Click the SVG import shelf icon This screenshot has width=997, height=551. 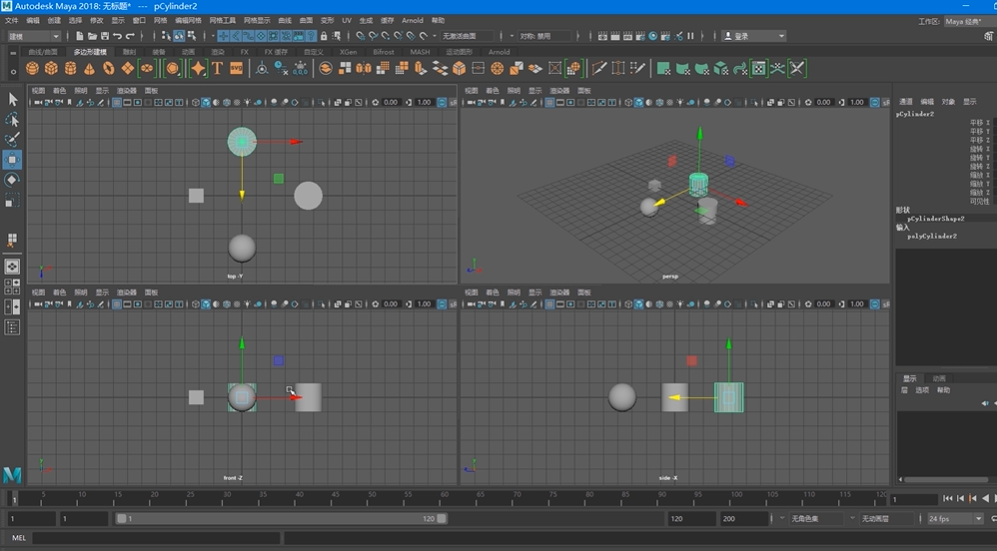(x=237, y=68)
